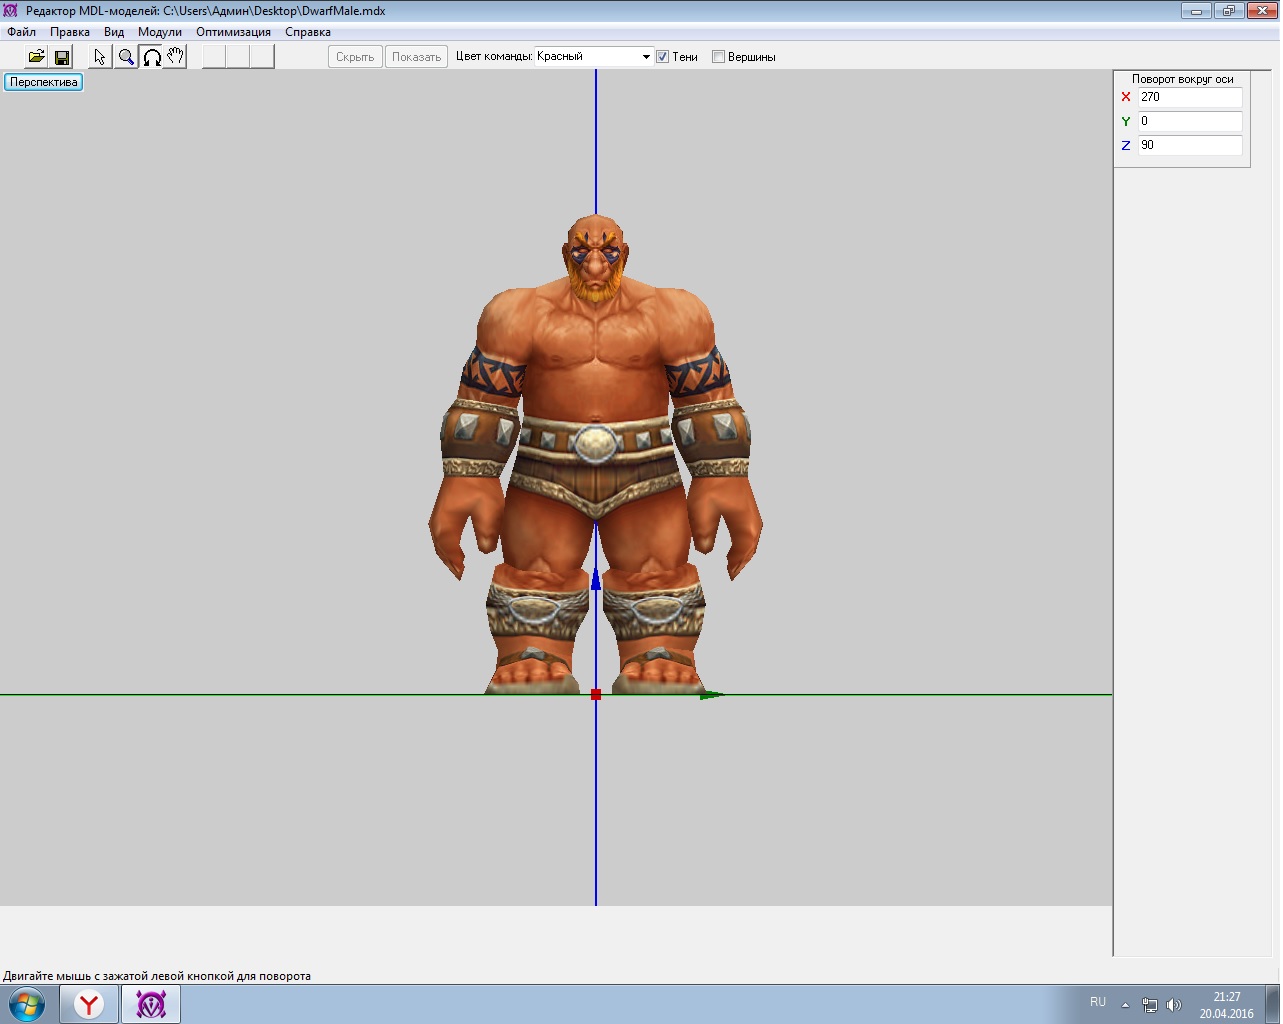Open the Модули menu

click(160, 32)
